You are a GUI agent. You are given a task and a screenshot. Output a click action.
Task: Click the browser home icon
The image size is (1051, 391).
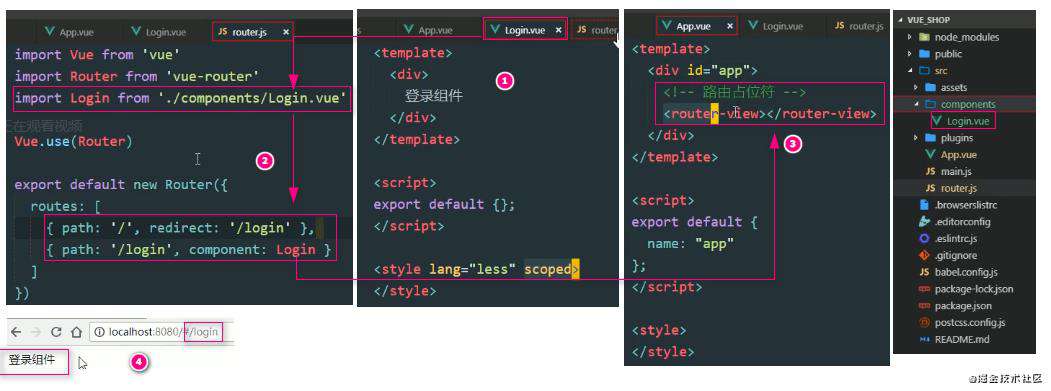pos(76,331)
